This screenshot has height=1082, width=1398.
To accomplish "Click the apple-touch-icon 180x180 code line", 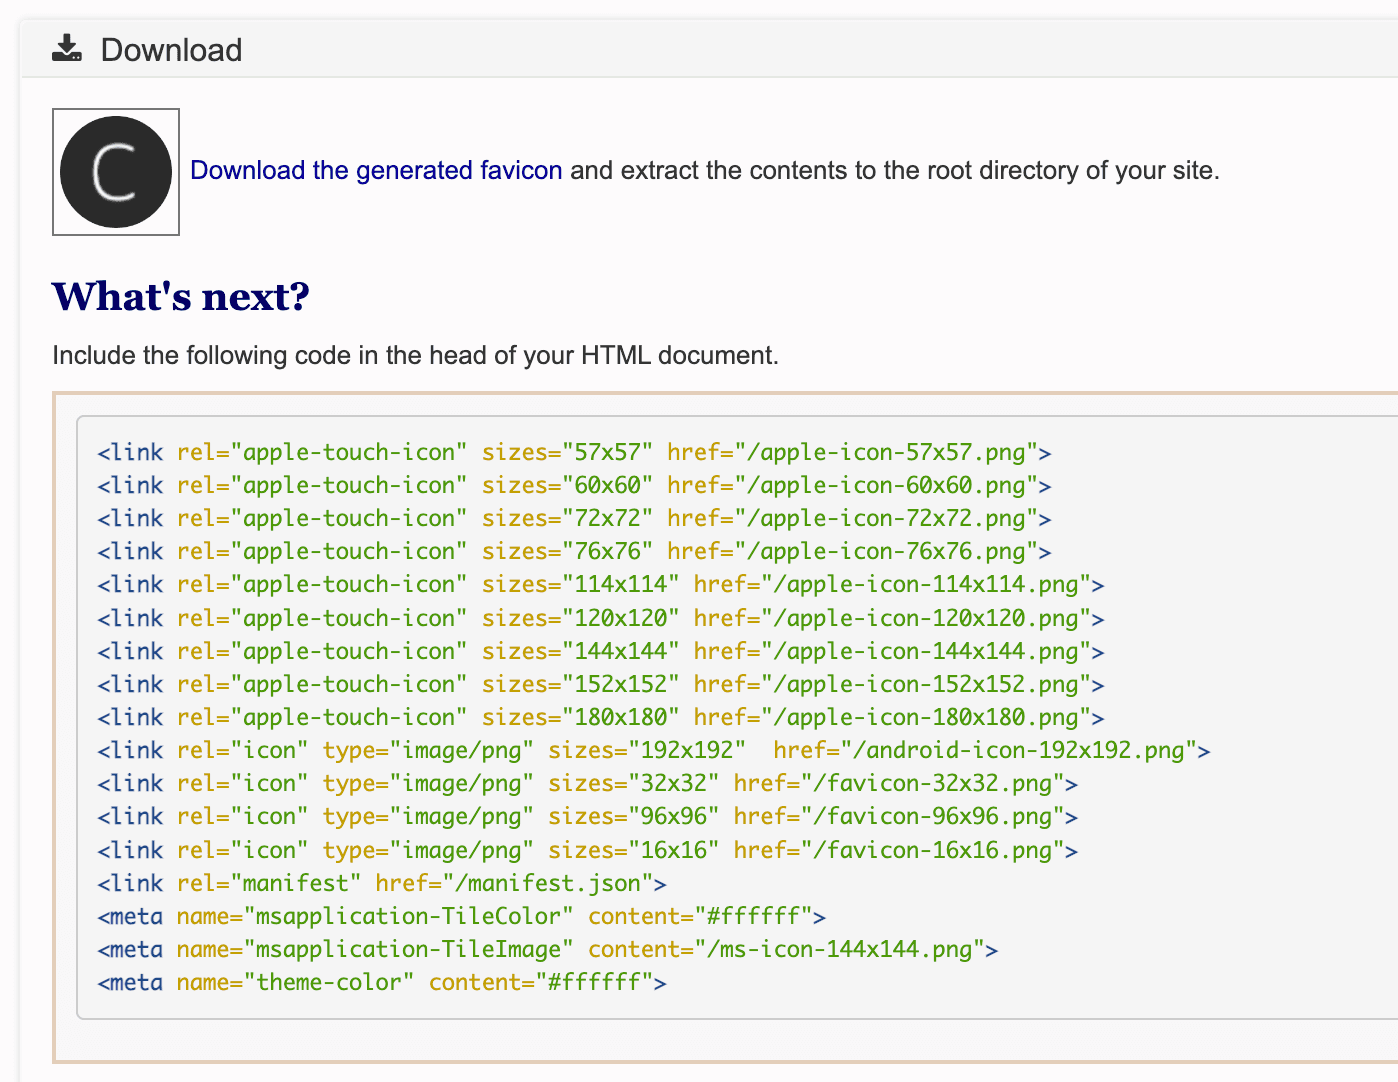I will click(600, 717).
